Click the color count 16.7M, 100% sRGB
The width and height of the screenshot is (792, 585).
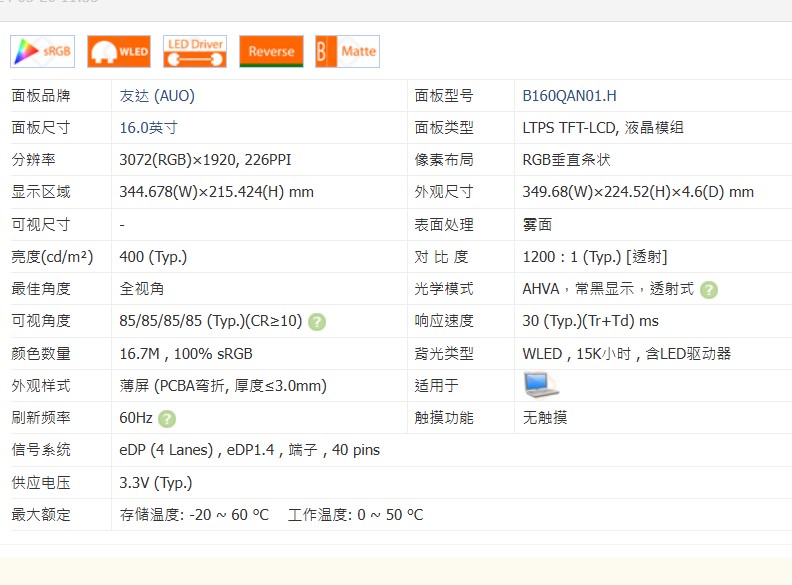(x=186, y=354)
